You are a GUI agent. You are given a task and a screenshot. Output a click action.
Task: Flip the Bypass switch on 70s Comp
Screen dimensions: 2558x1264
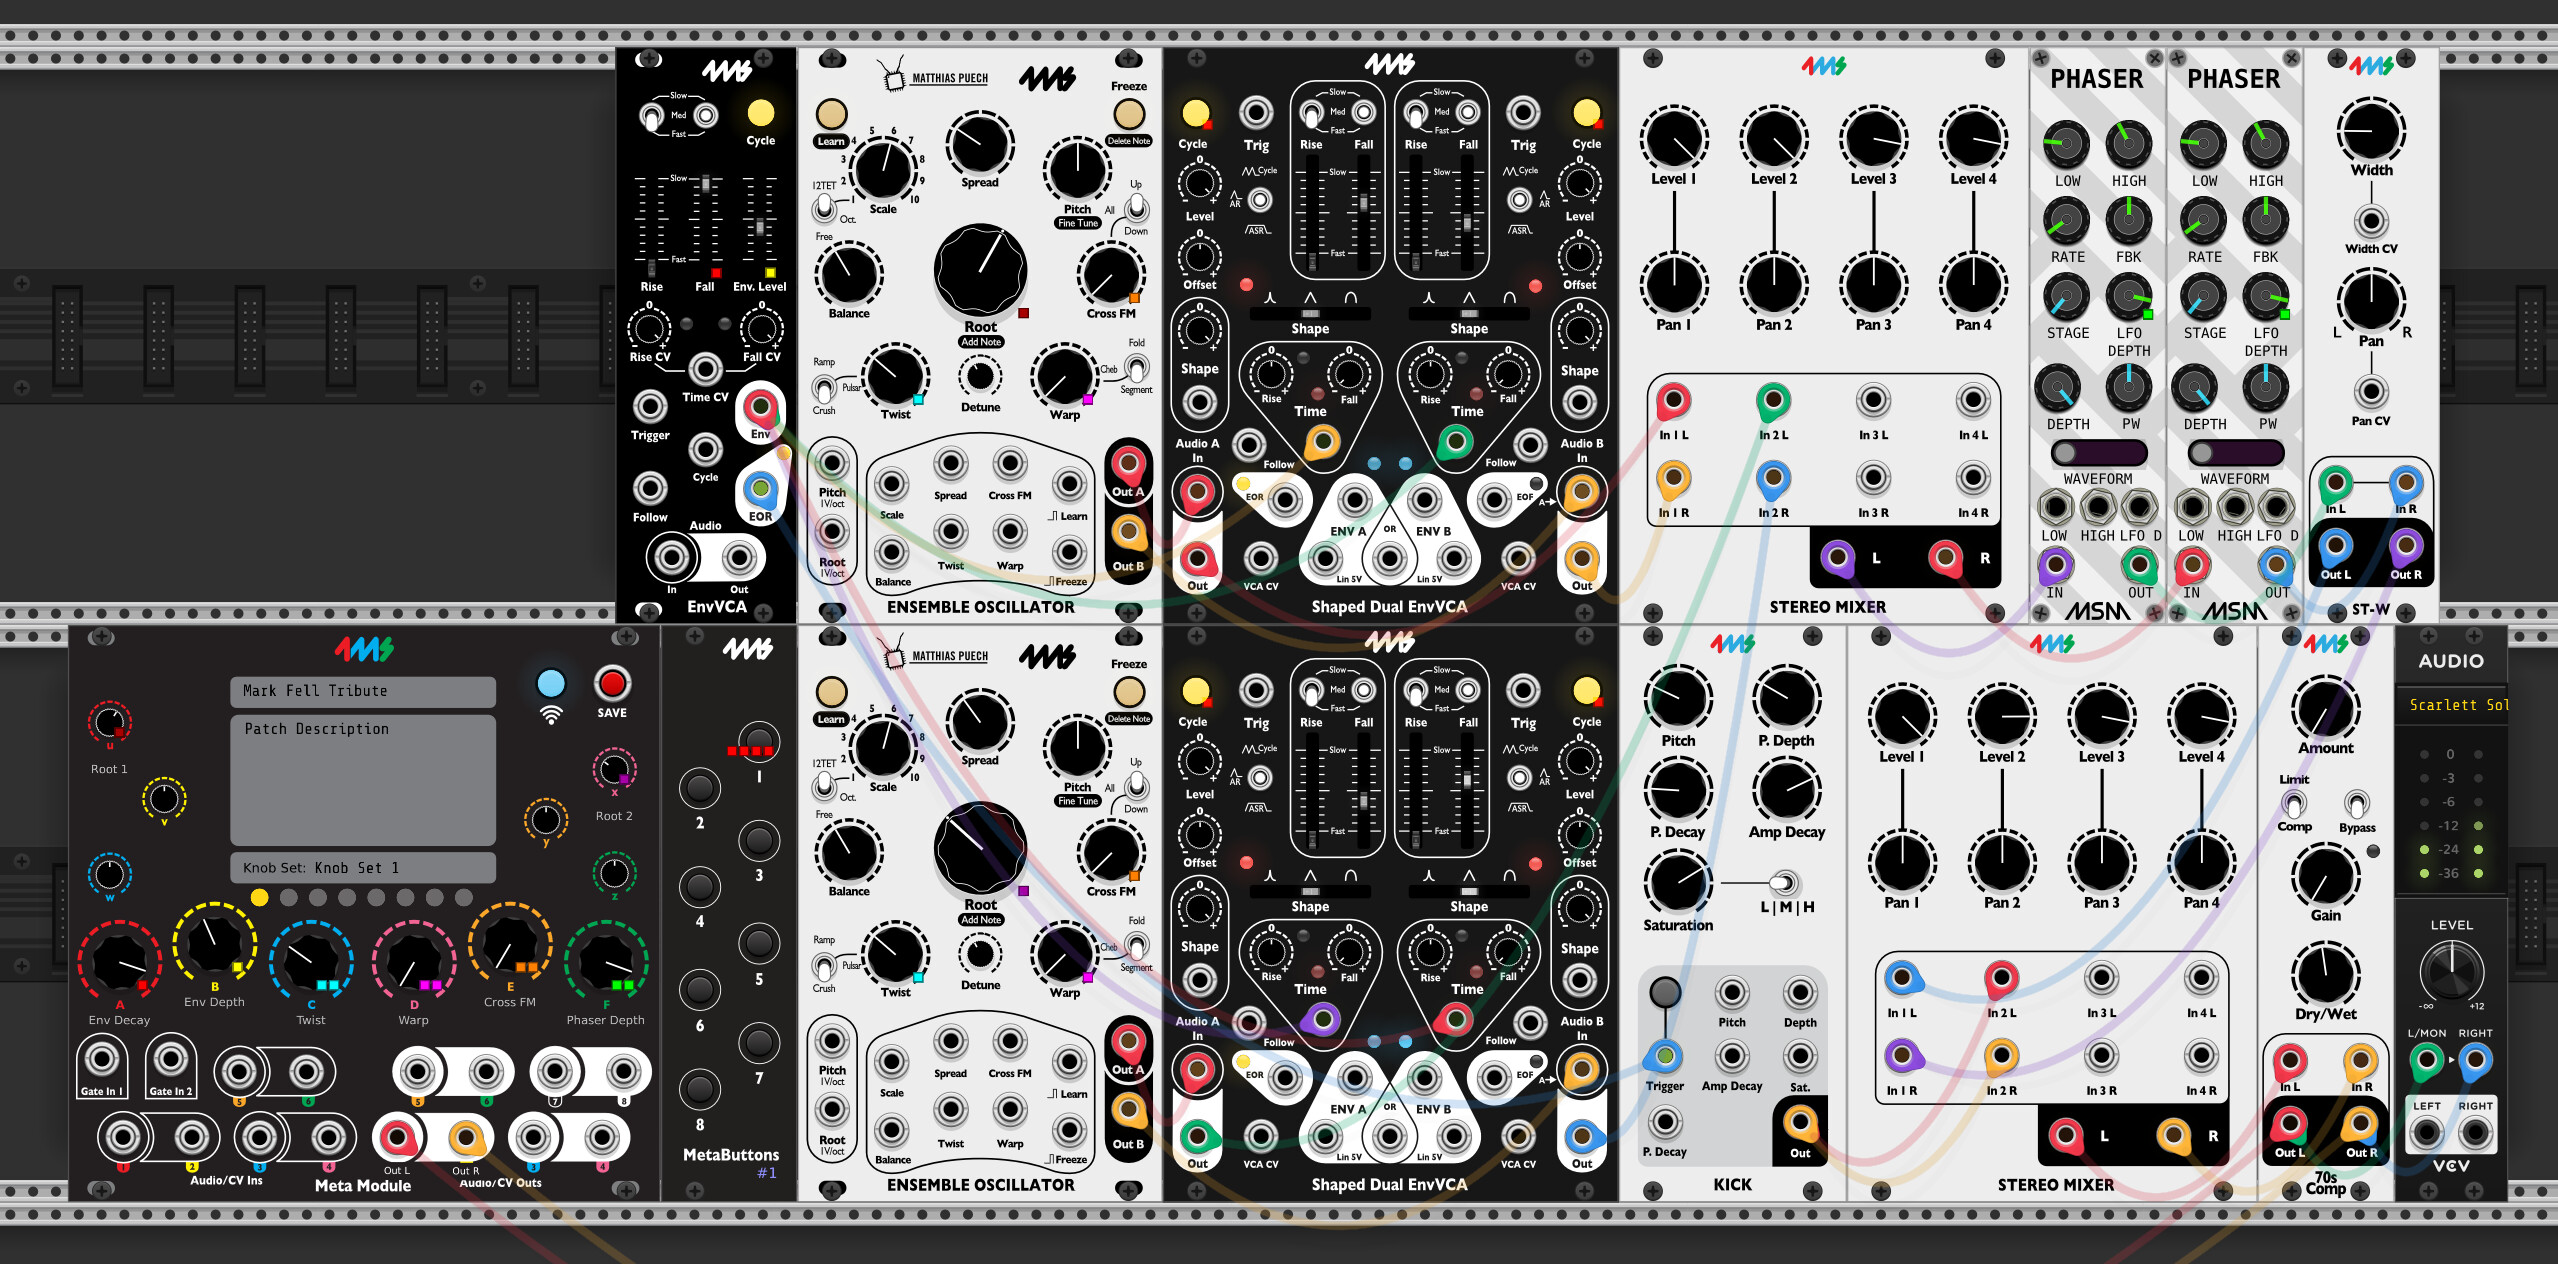point(2357,805)
